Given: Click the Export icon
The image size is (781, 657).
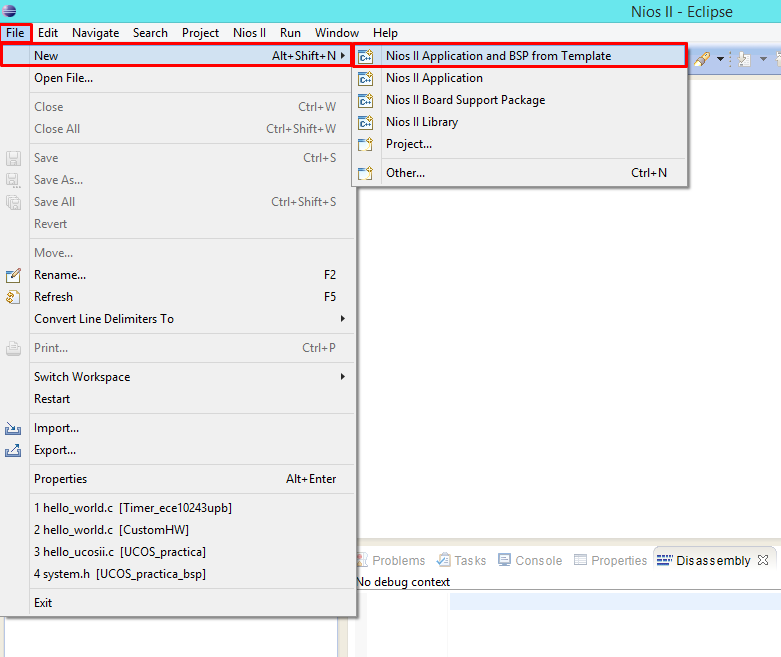Looking at the screenshot, I should point(13,450).
